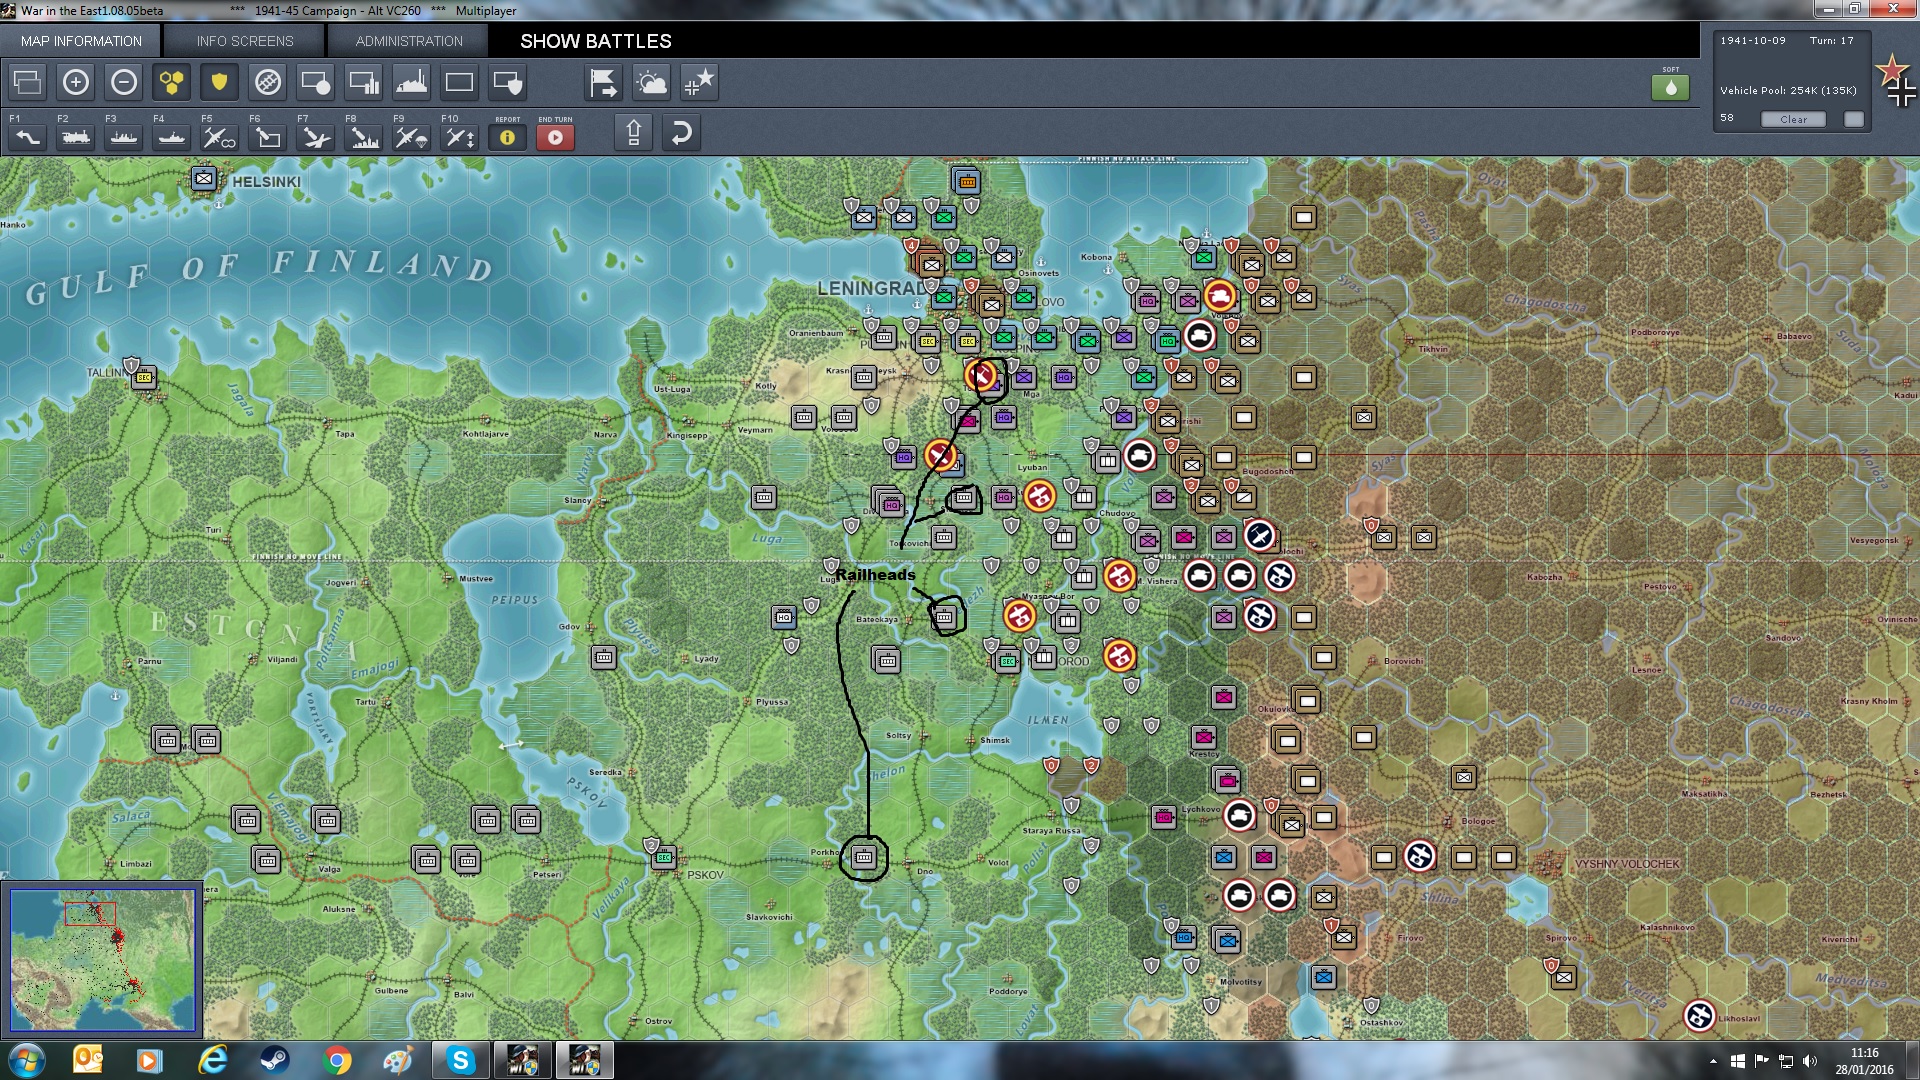Switch to Skype in the taskbar
This screenshot has height=1080, width=1920.
point(460,1060)
